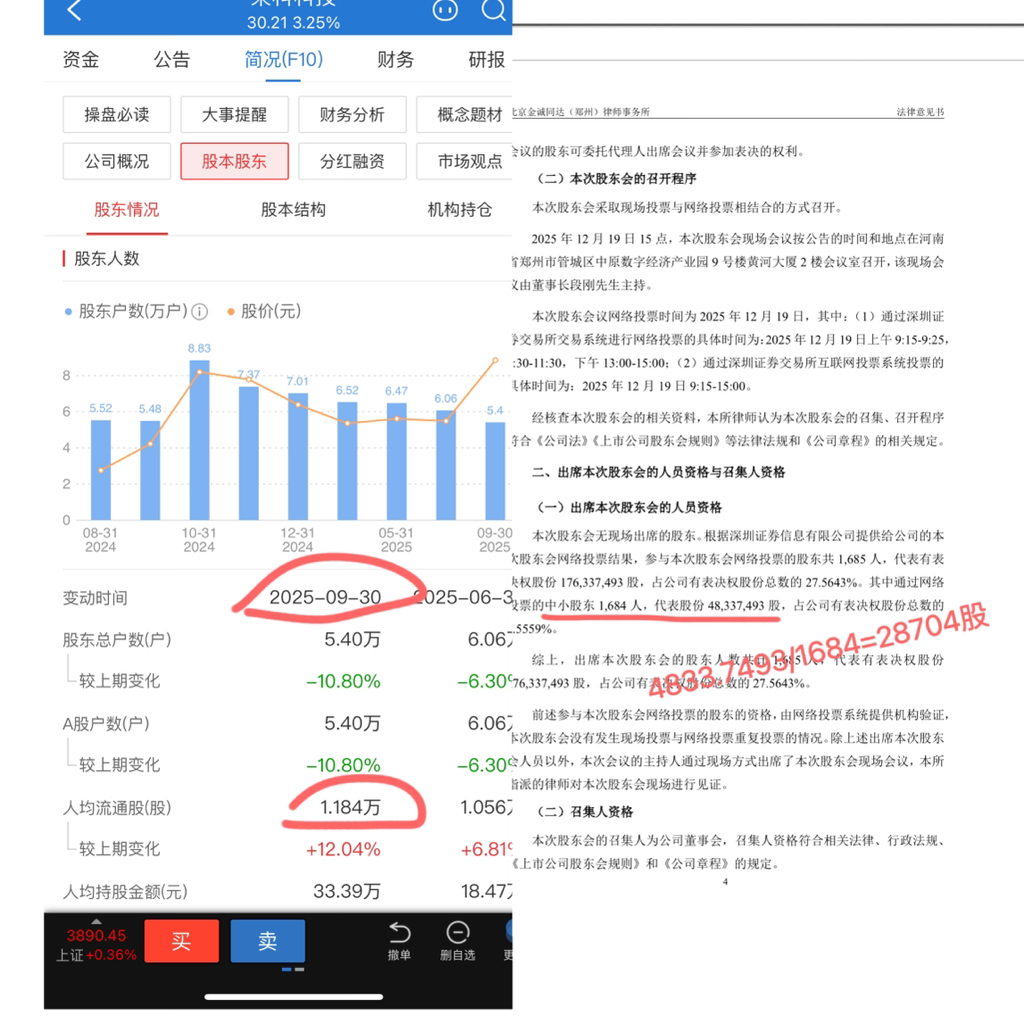Open 公司概况 section
This screenshot has height=1024, width=1024.
tap(117, 161)
